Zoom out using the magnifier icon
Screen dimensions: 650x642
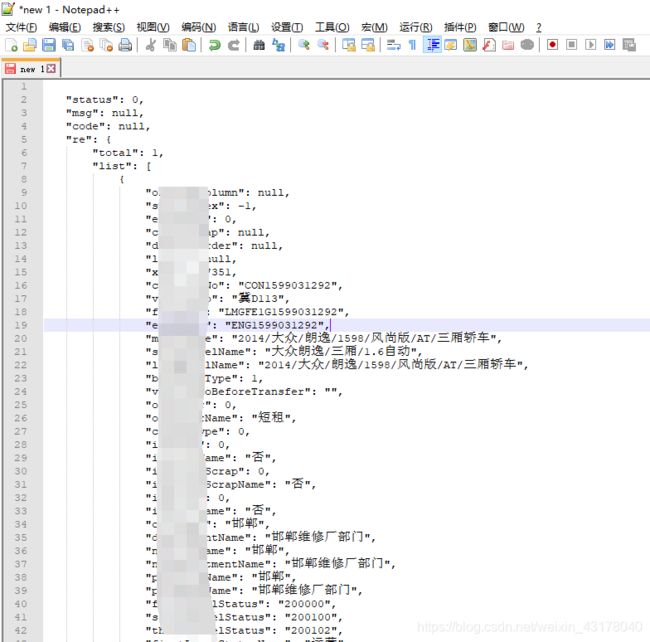(323, 45)
